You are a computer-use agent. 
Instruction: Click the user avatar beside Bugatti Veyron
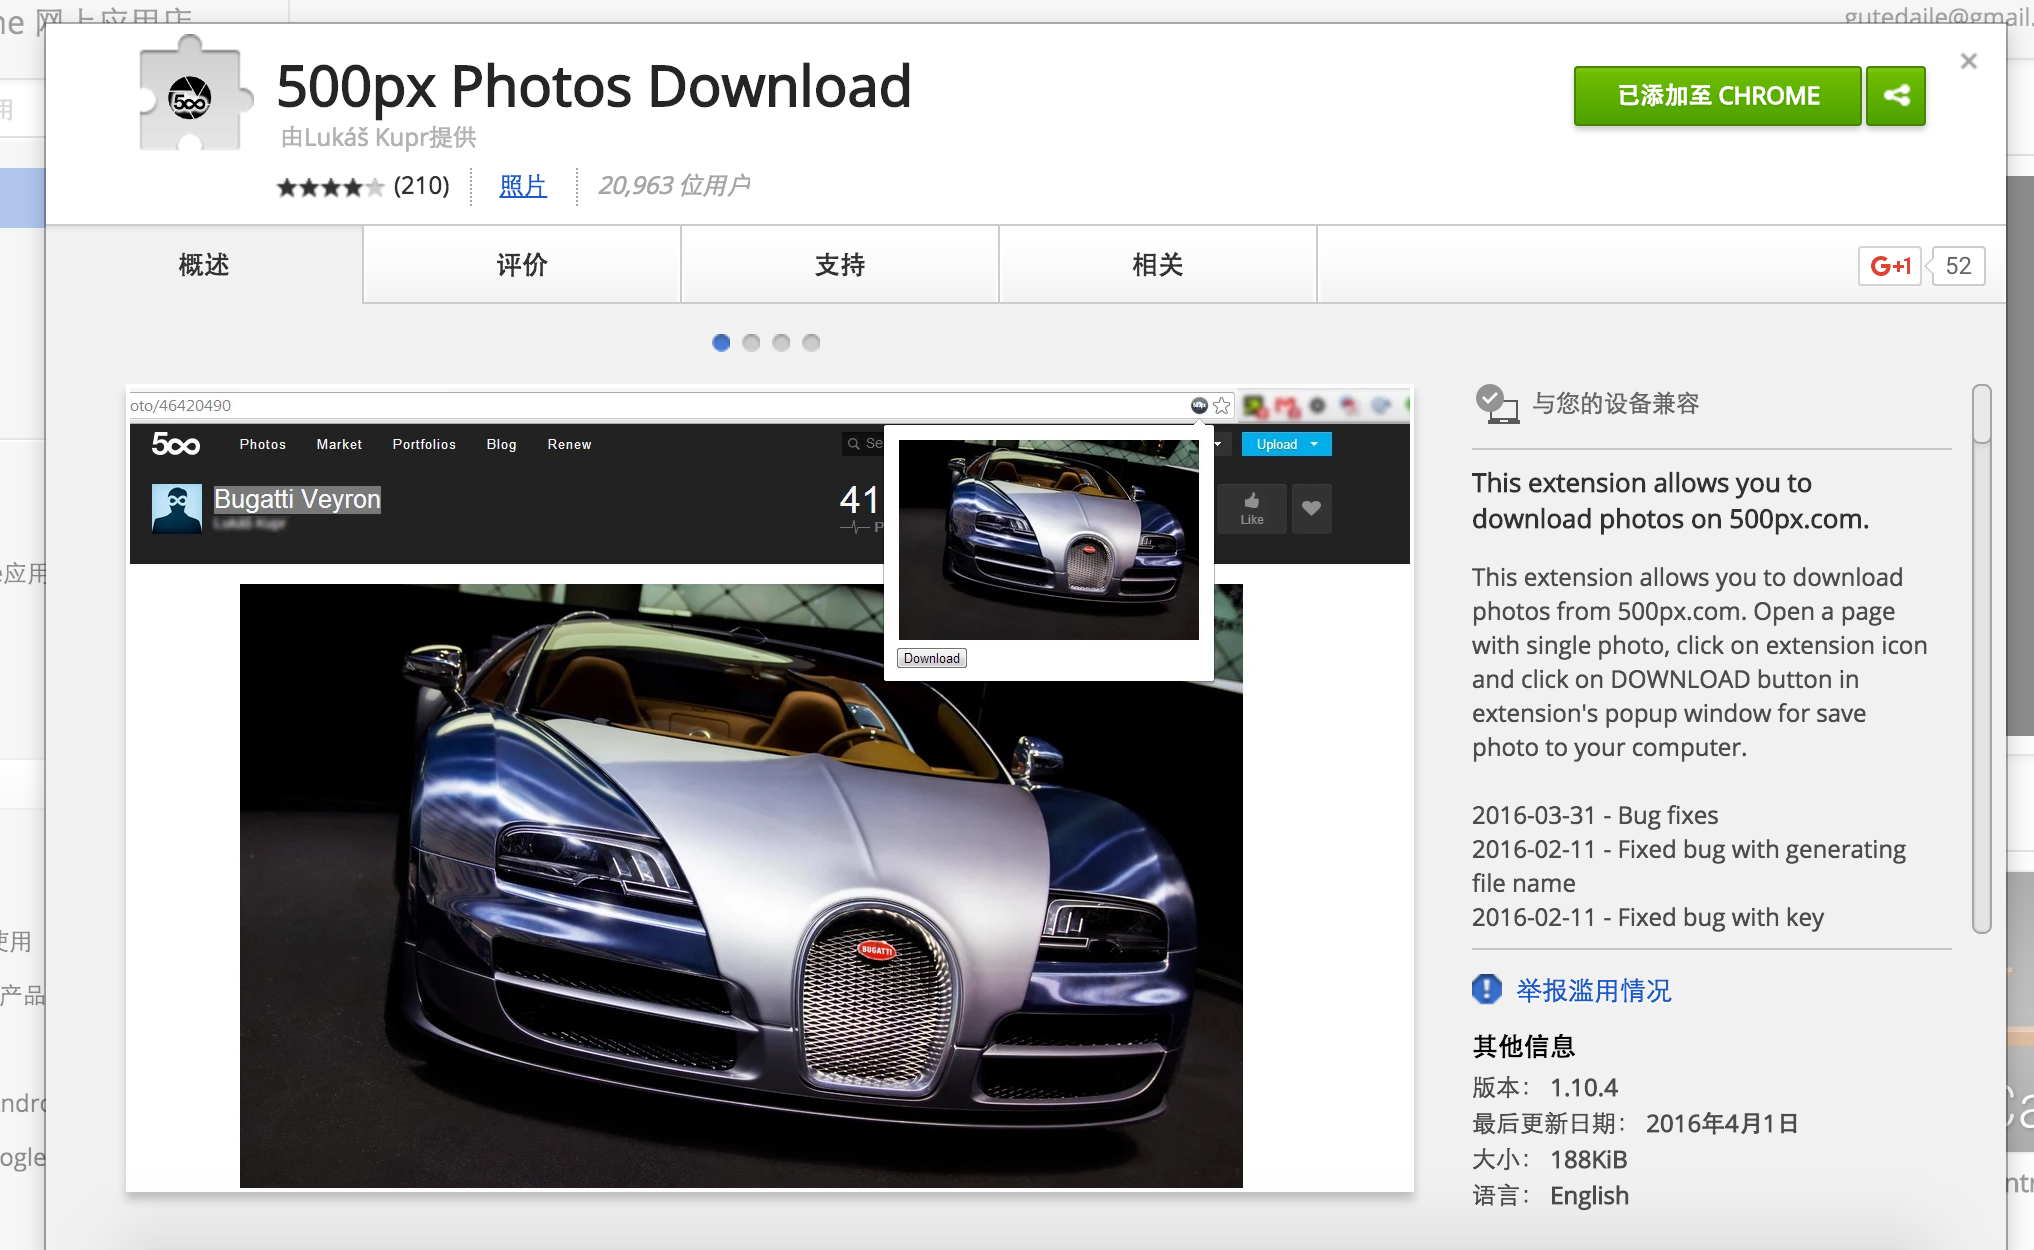coord(177,508)
